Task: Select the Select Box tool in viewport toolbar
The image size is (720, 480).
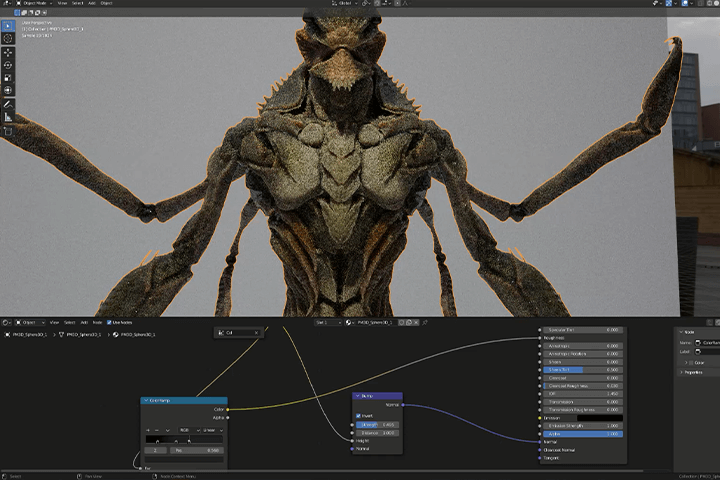Action: (x=8, y=26)
